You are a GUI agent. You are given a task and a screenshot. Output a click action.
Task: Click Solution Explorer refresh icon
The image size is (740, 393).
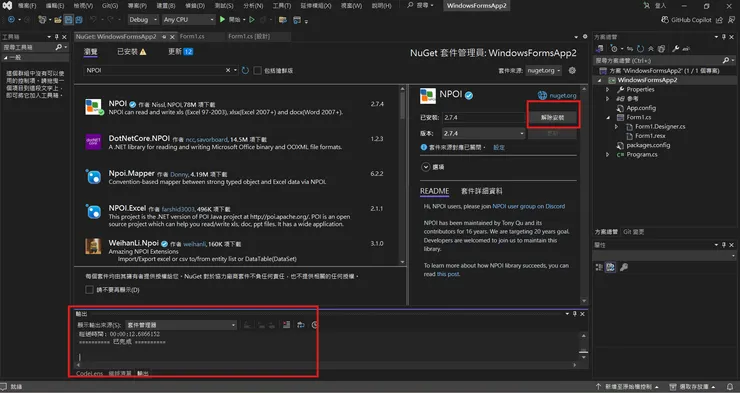pyautogui.click(x=640, y=49)
